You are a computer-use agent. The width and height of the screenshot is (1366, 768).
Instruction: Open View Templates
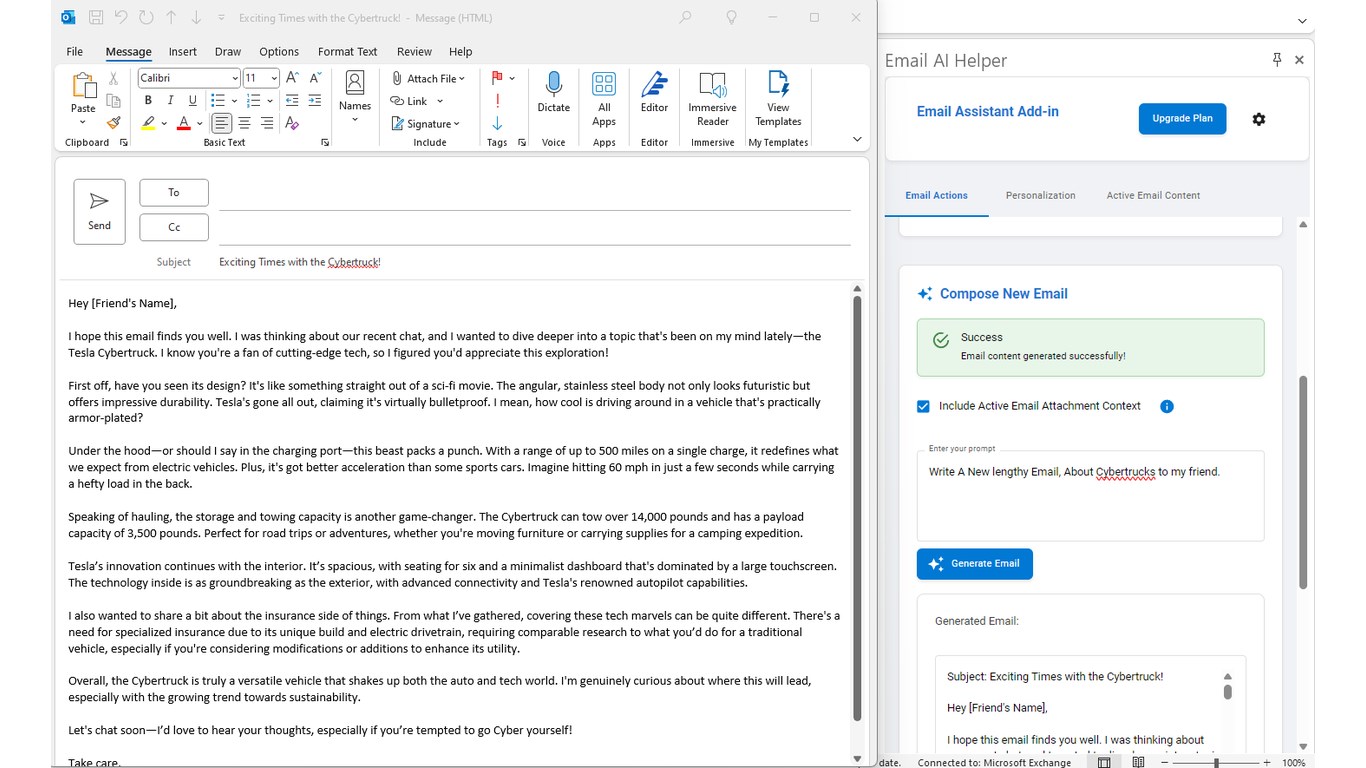[x=778, y=98]
